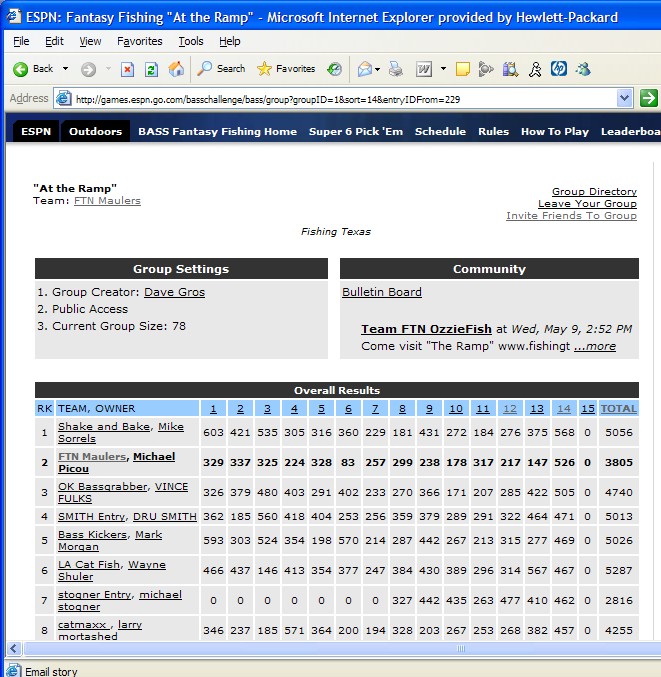Open the Favorites star button
The image size is (661, 677).
(x=286, y=69)
